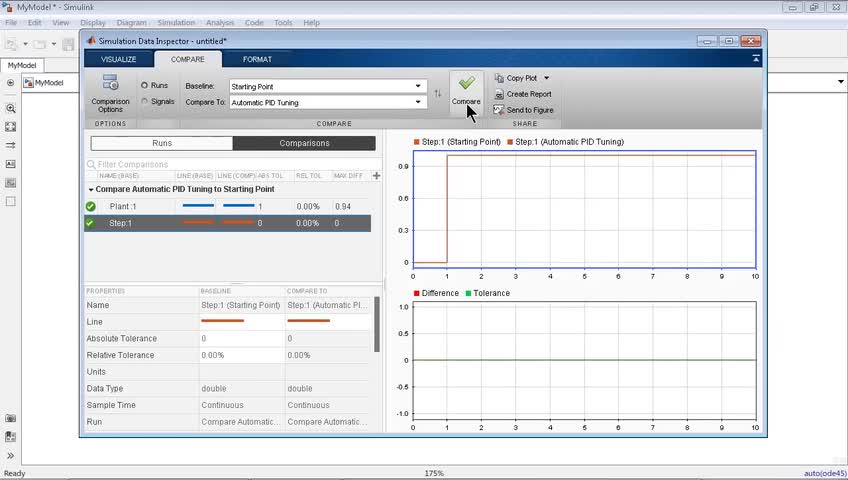This screenshot has height=480, width=848.
Task: Click Plant:1 max diff value 0.94
Action: pyautogui.click(x=343, y=206)
